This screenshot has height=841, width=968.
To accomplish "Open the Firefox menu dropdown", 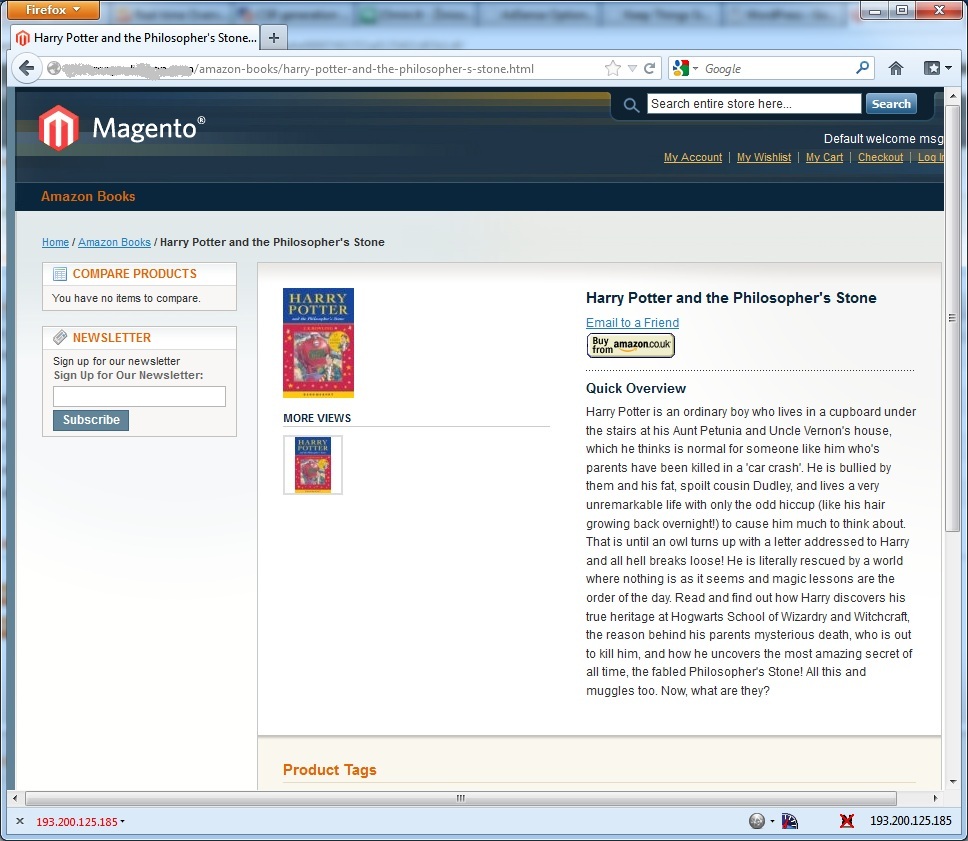I will (x=53, y=10).
